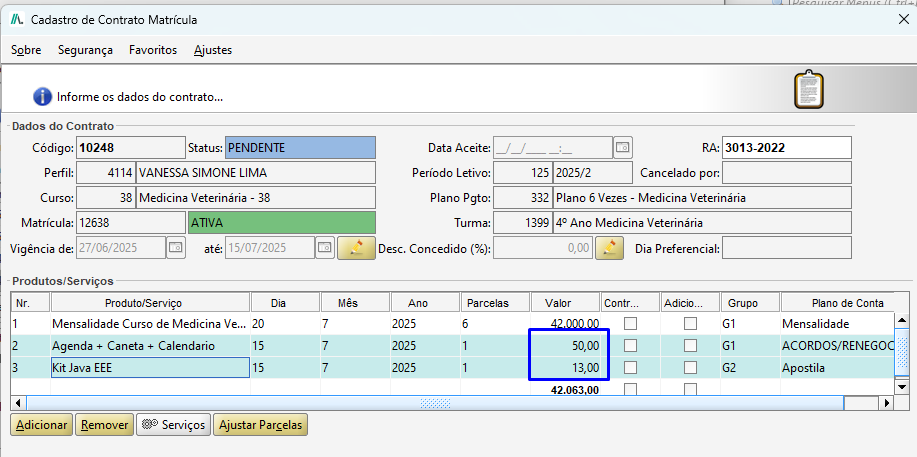Screen dimensions: 917x457
Task: Click the Produto/Serviço column header
Action: pyautogui.click(x=151, y=303)
